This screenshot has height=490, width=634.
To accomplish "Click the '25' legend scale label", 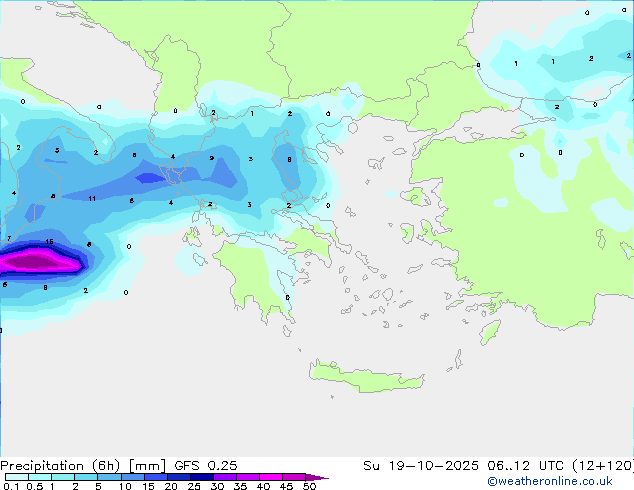I will pyautogui.click(x=194, y=486).
